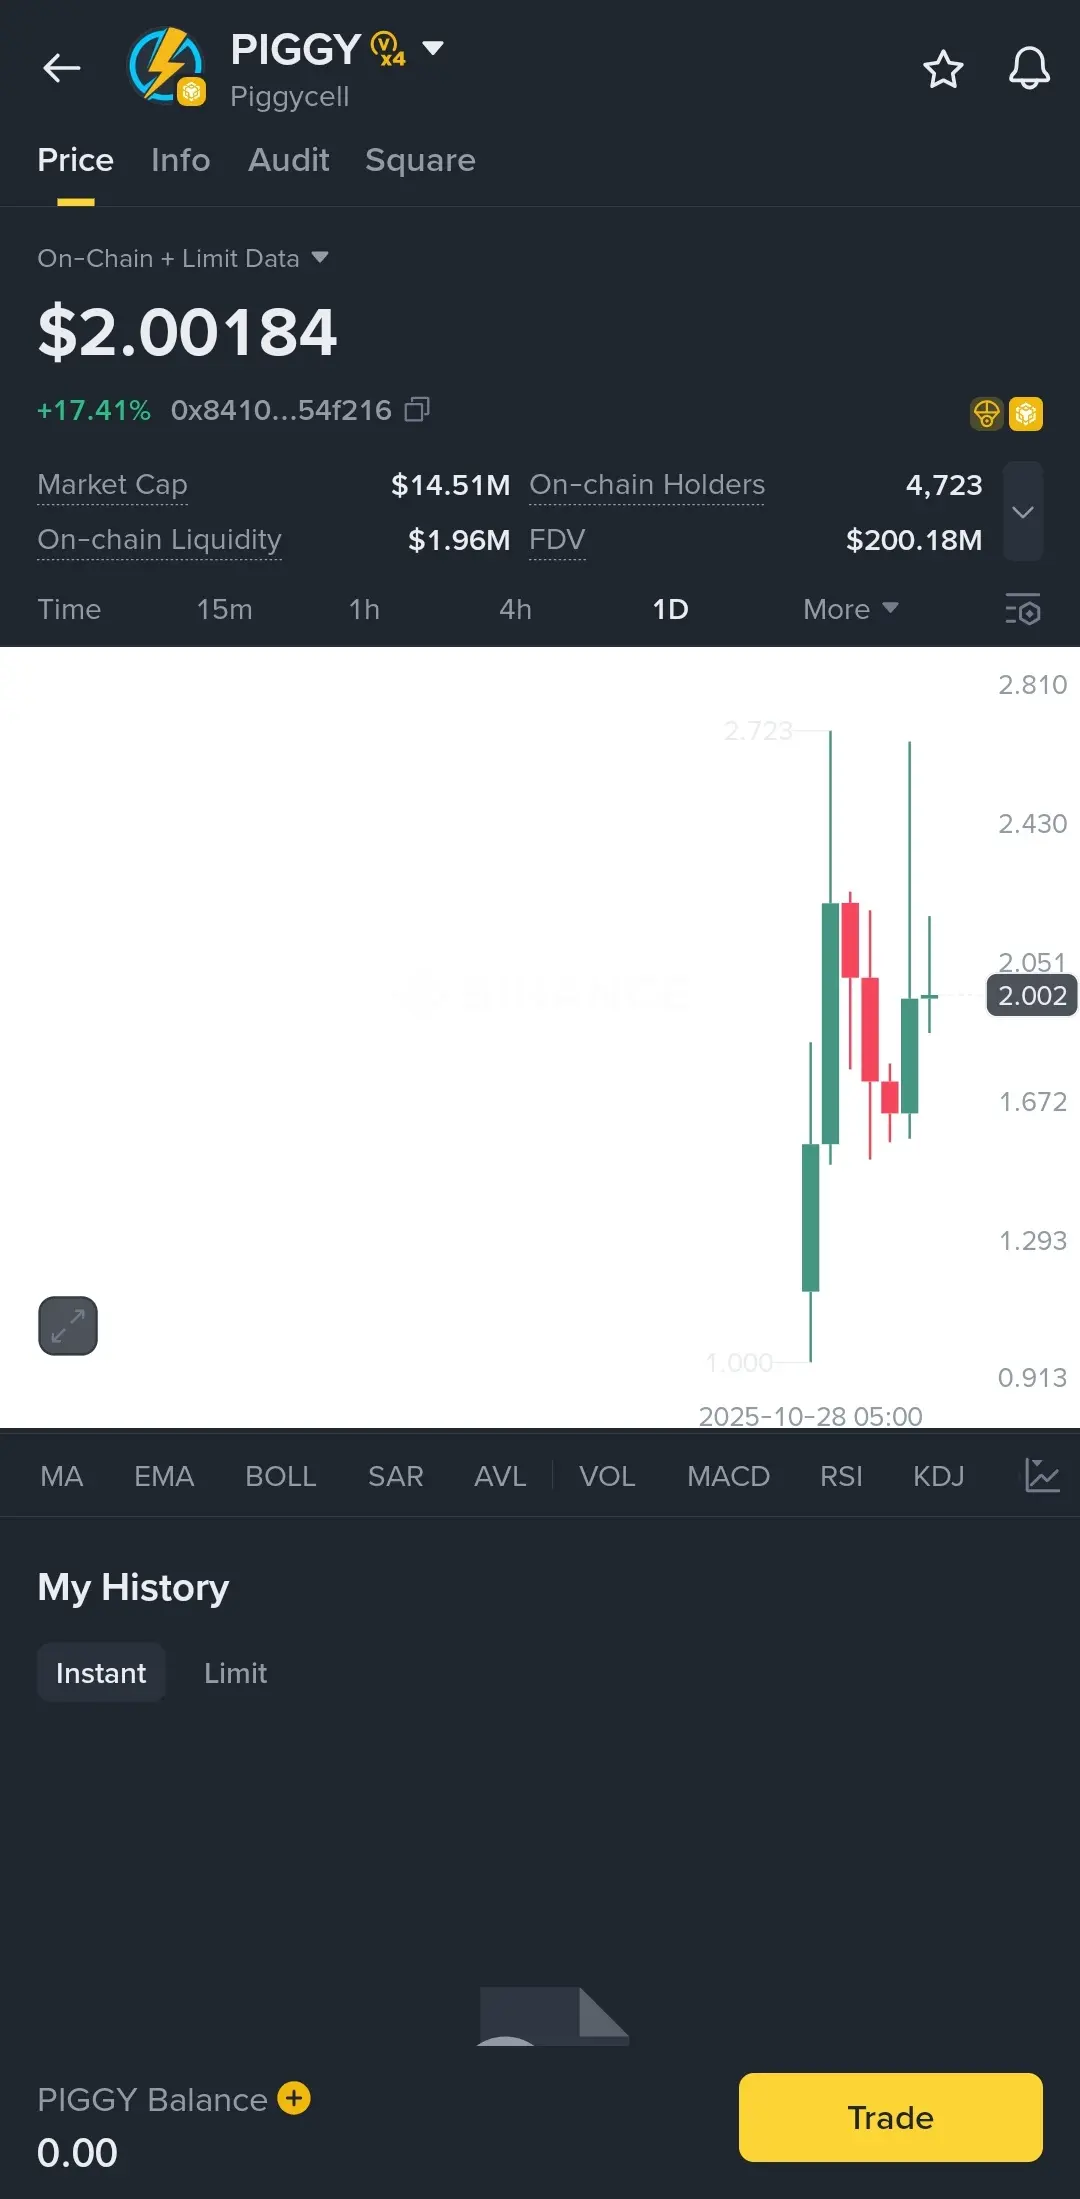Open the More timeframes dropdown
Screen dimensions: 1080x2199
(x=850, y=609)
